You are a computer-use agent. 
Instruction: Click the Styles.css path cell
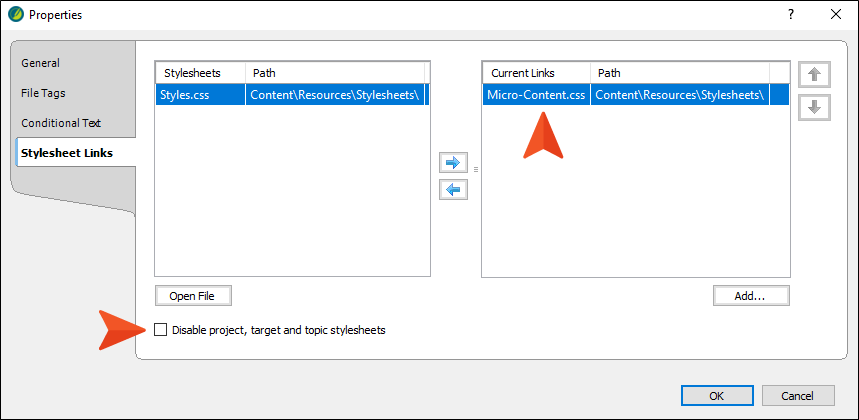point(335,94)
